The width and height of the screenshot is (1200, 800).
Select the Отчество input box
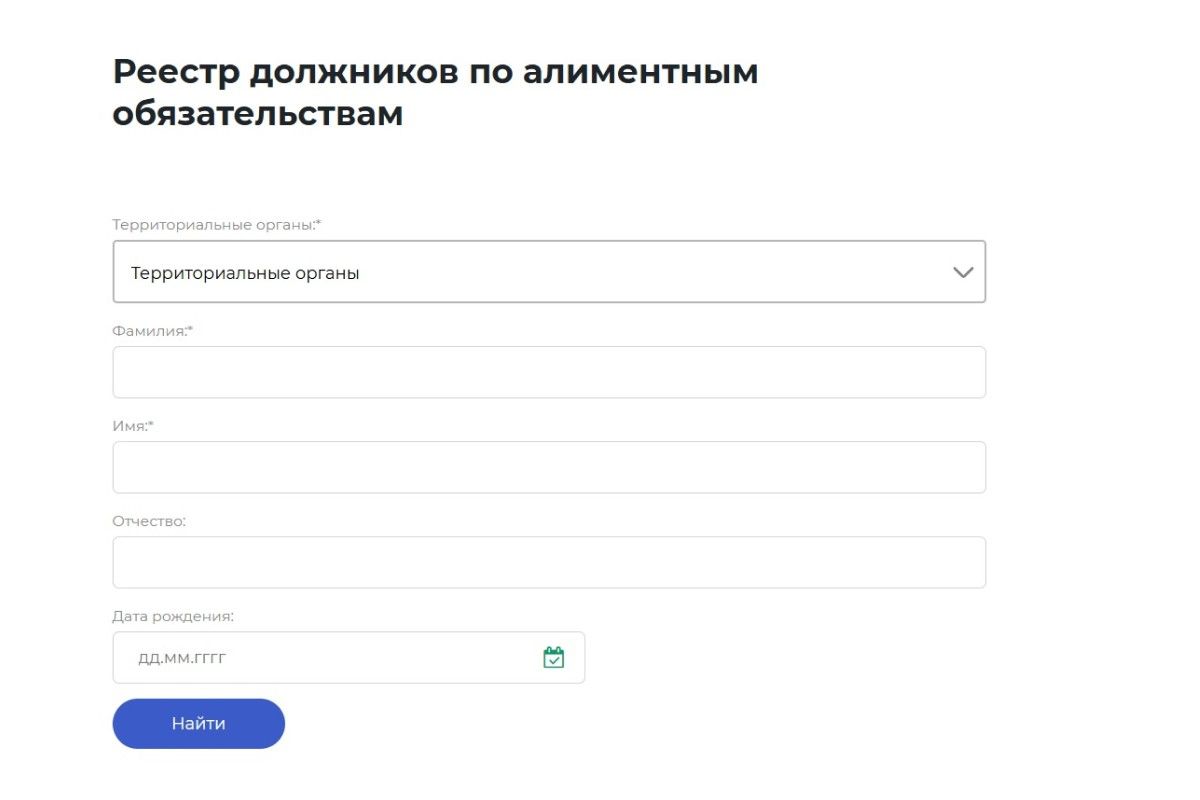pyautogui.click(x=550, y=561)
